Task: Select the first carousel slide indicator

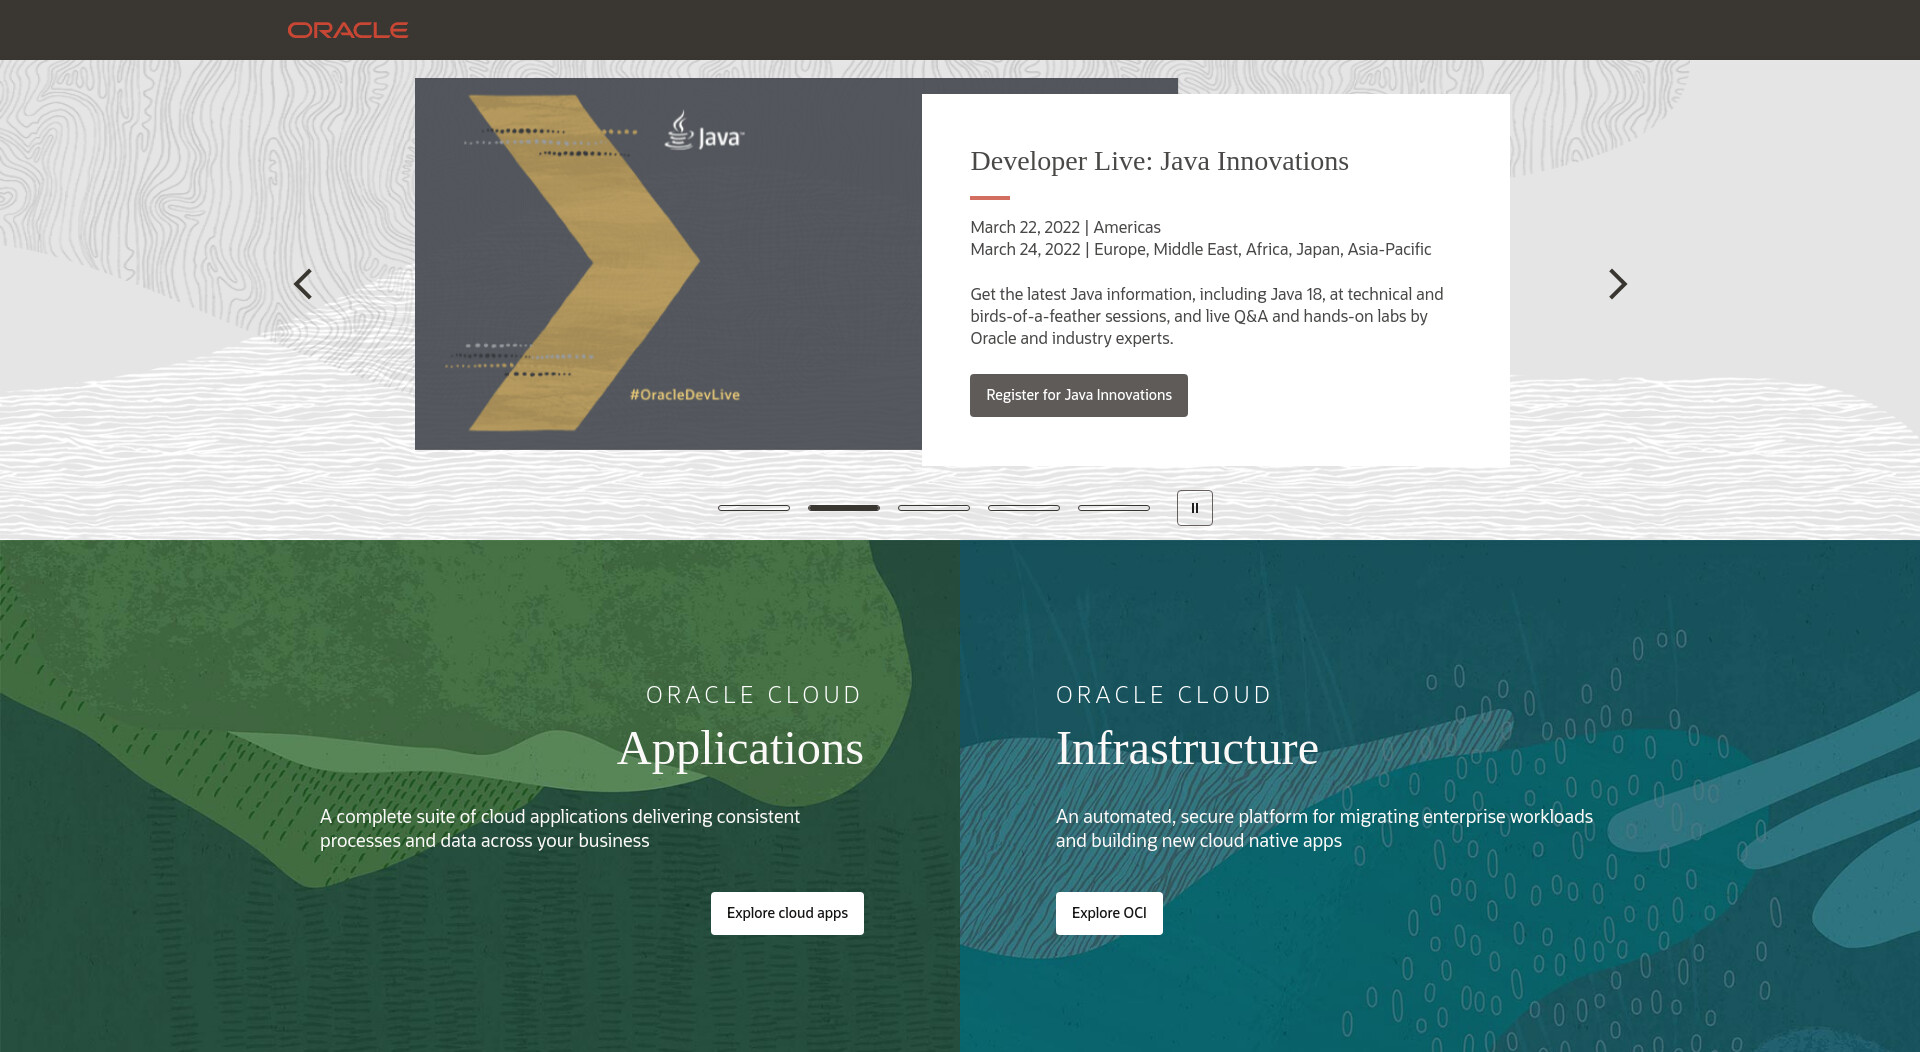Action: point(754,508)
